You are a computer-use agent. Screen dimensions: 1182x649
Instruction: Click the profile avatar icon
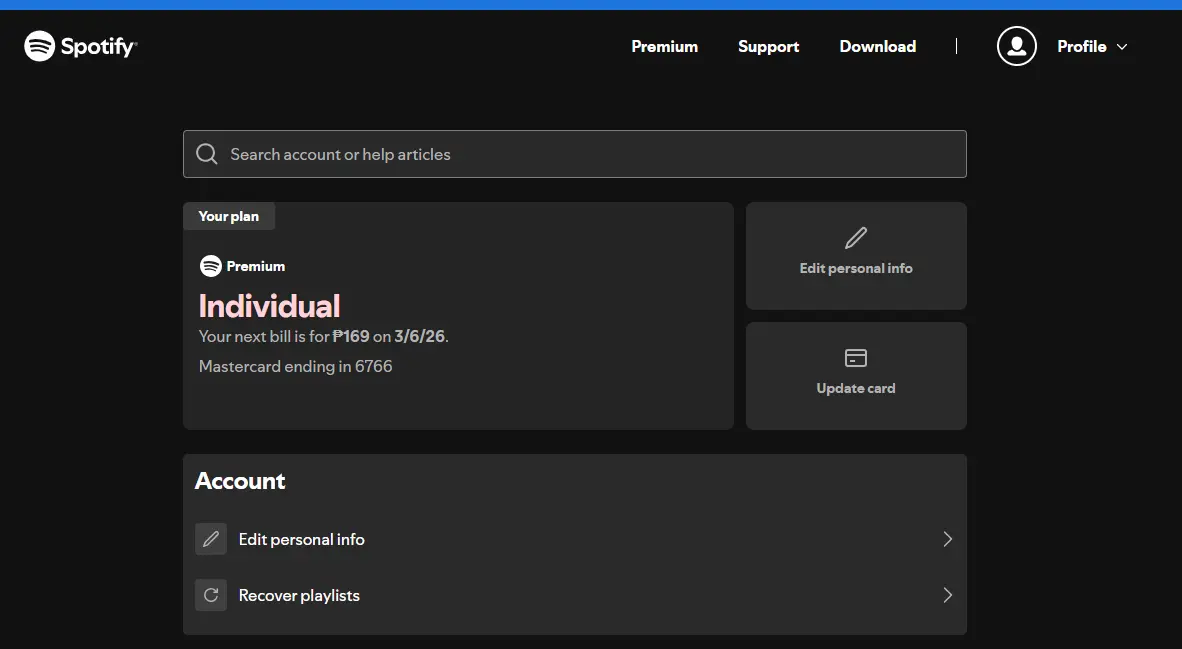(x=1016, y=46)
